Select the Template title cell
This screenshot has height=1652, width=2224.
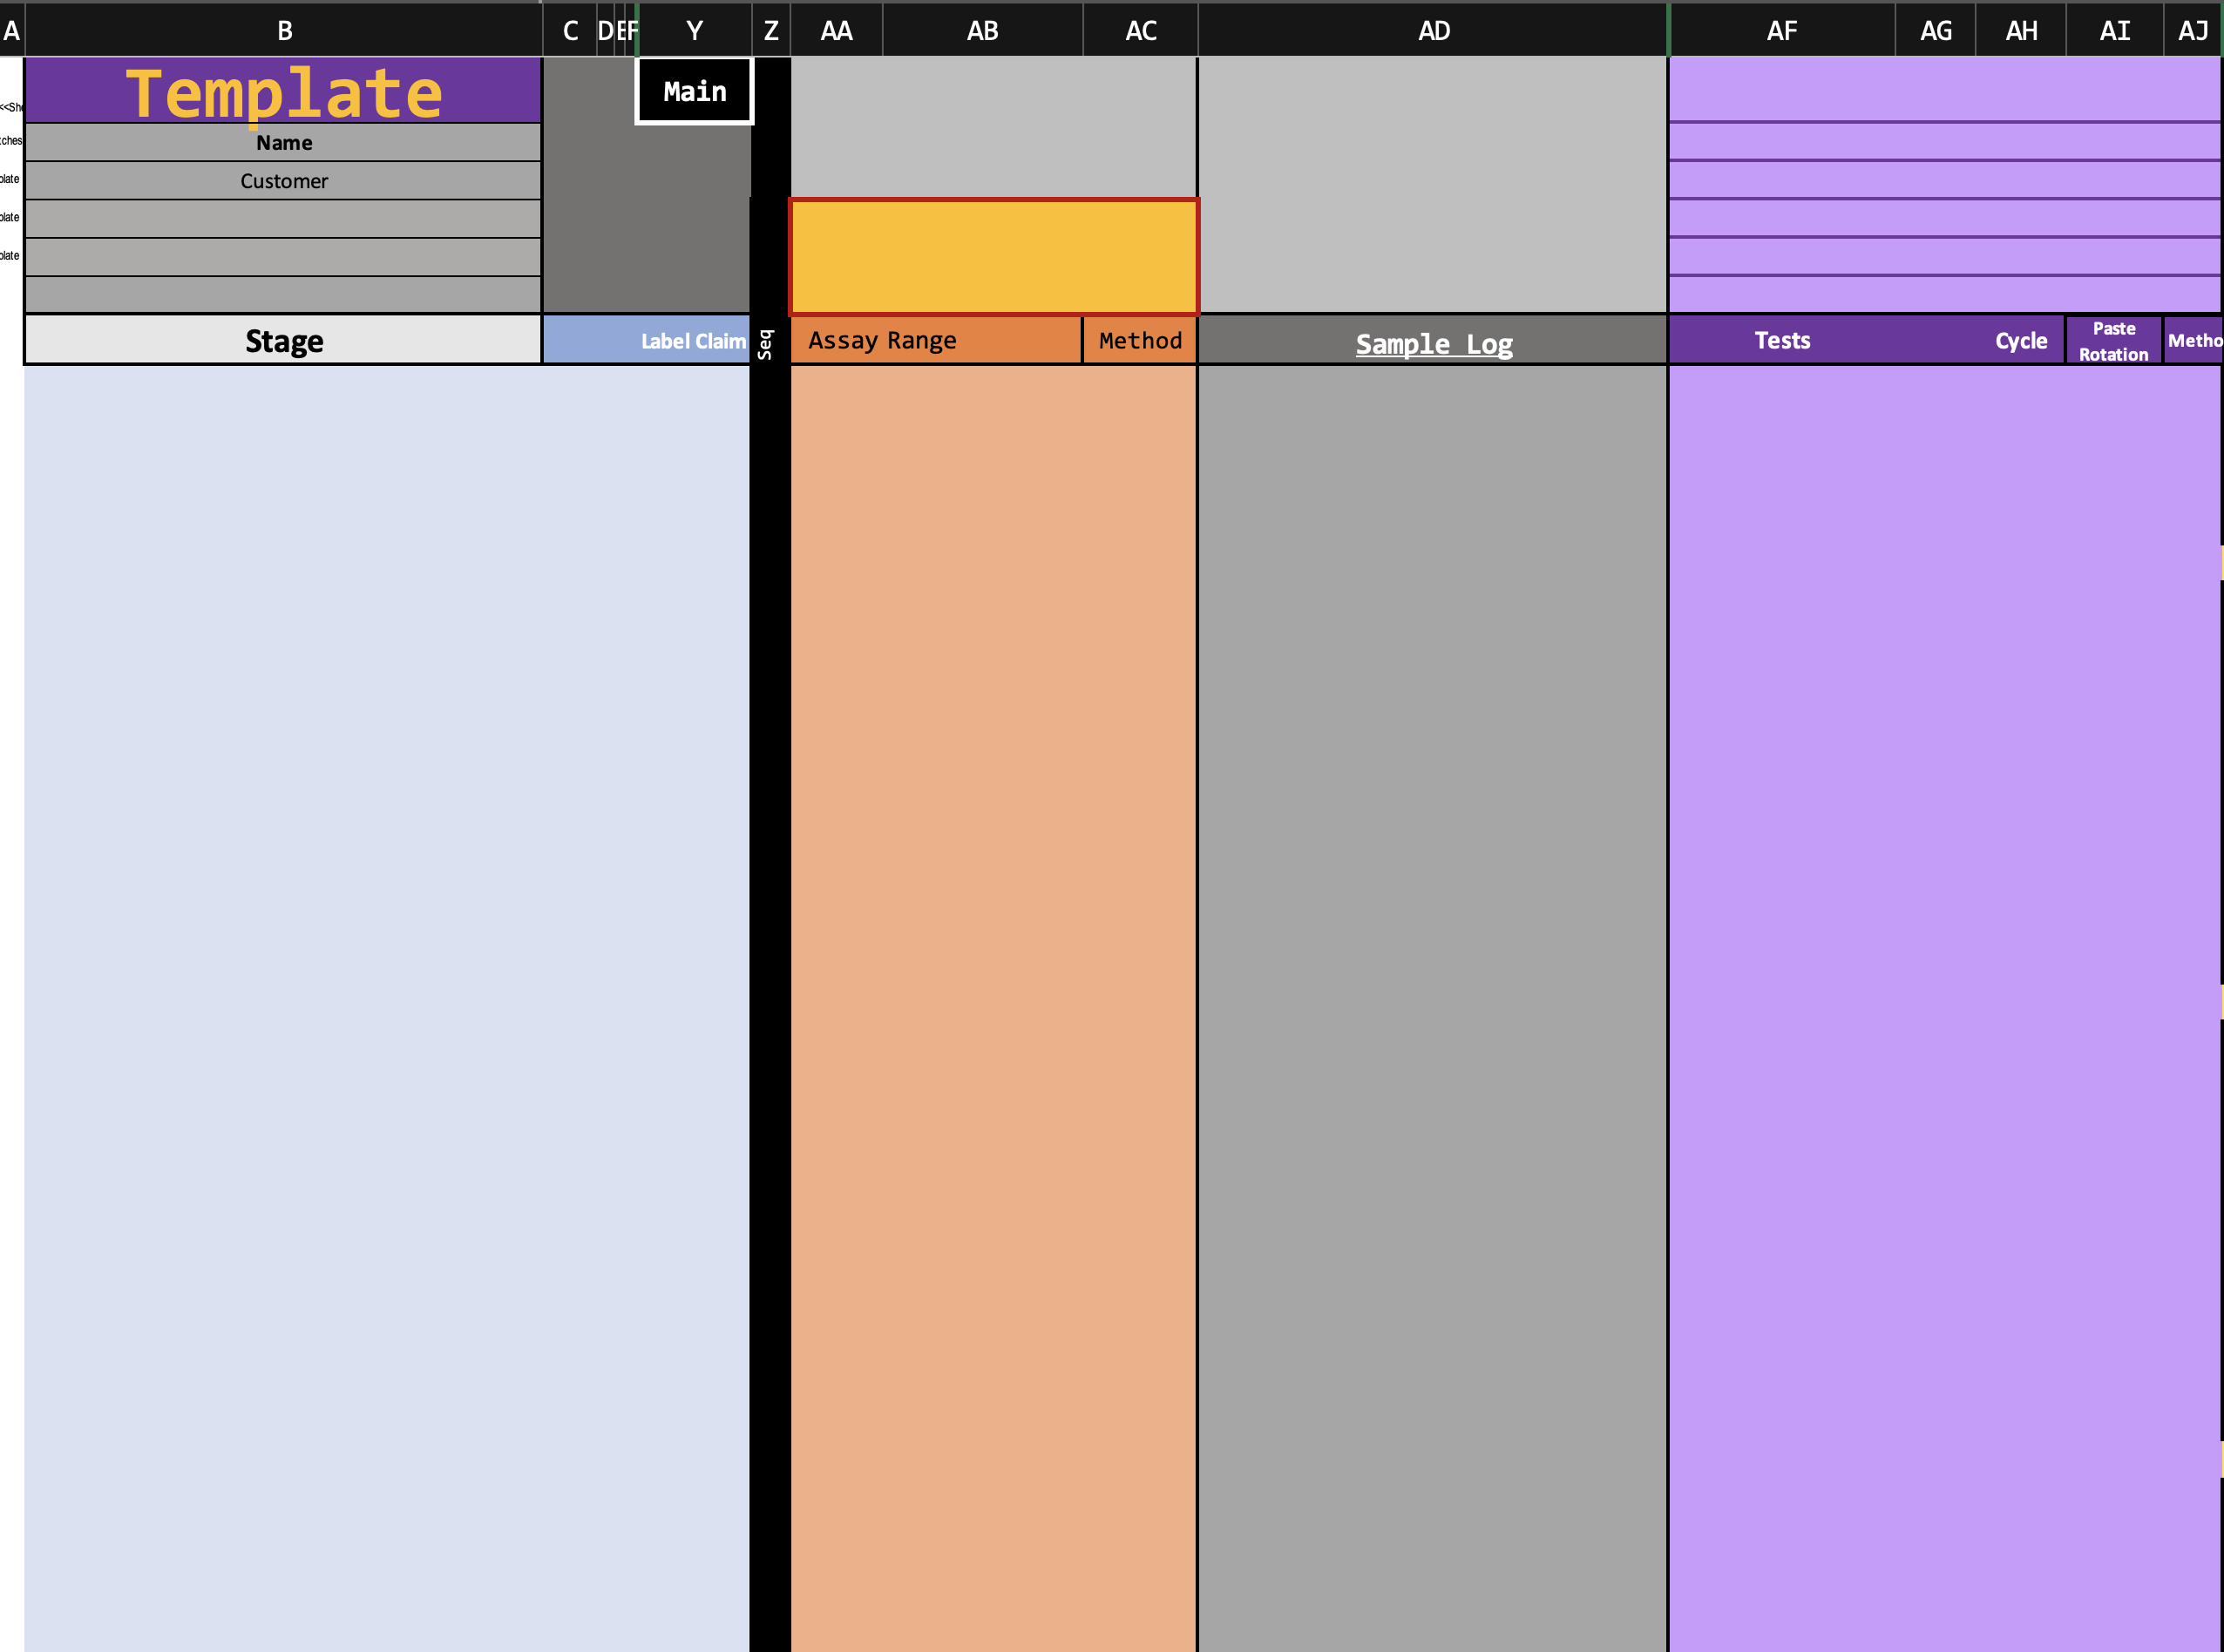[284, 92]
